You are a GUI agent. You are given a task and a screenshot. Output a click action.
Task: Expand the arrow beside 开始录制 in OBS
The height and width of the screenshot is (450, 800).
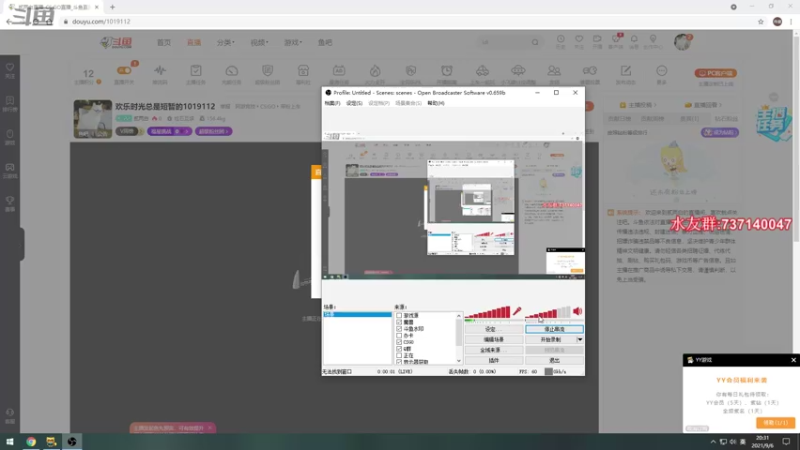580,339
